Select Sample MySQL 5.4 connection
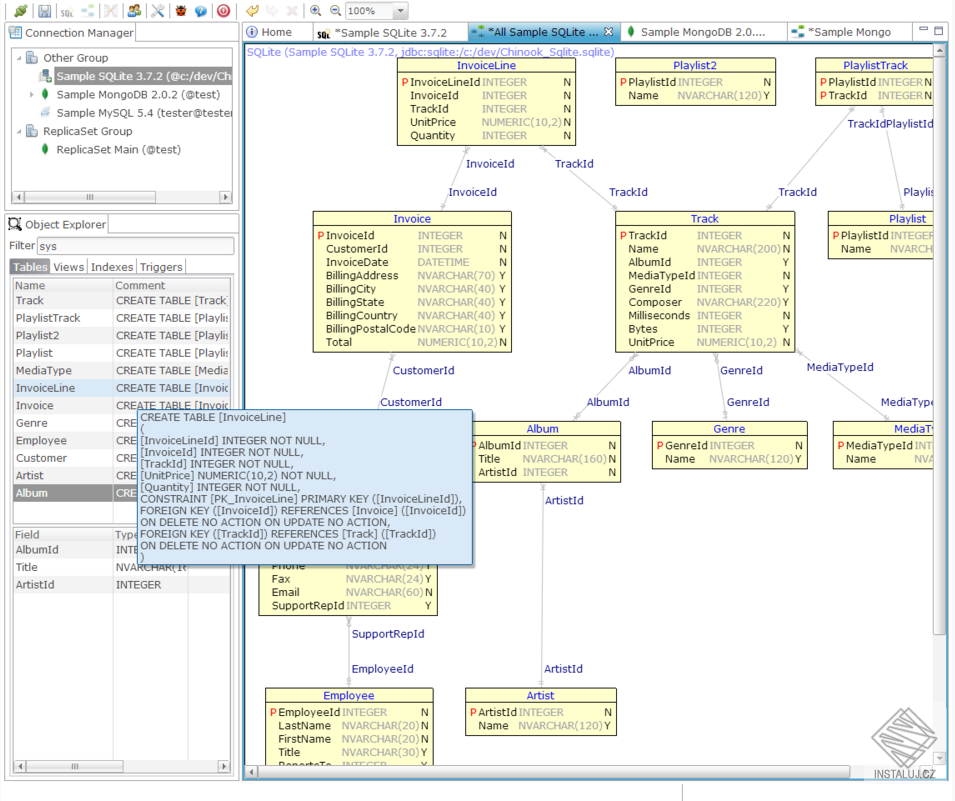Viewport: 955px width, 801px height. pyautogui.click(x=144, y=113)
